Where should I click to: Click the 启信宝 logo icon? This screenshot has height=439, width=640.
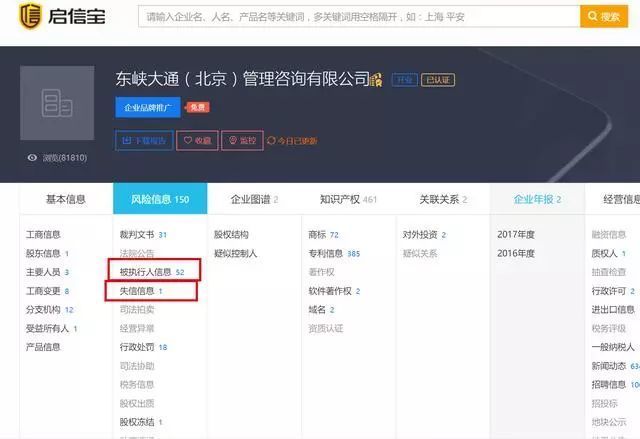click(x=31, y=17)
